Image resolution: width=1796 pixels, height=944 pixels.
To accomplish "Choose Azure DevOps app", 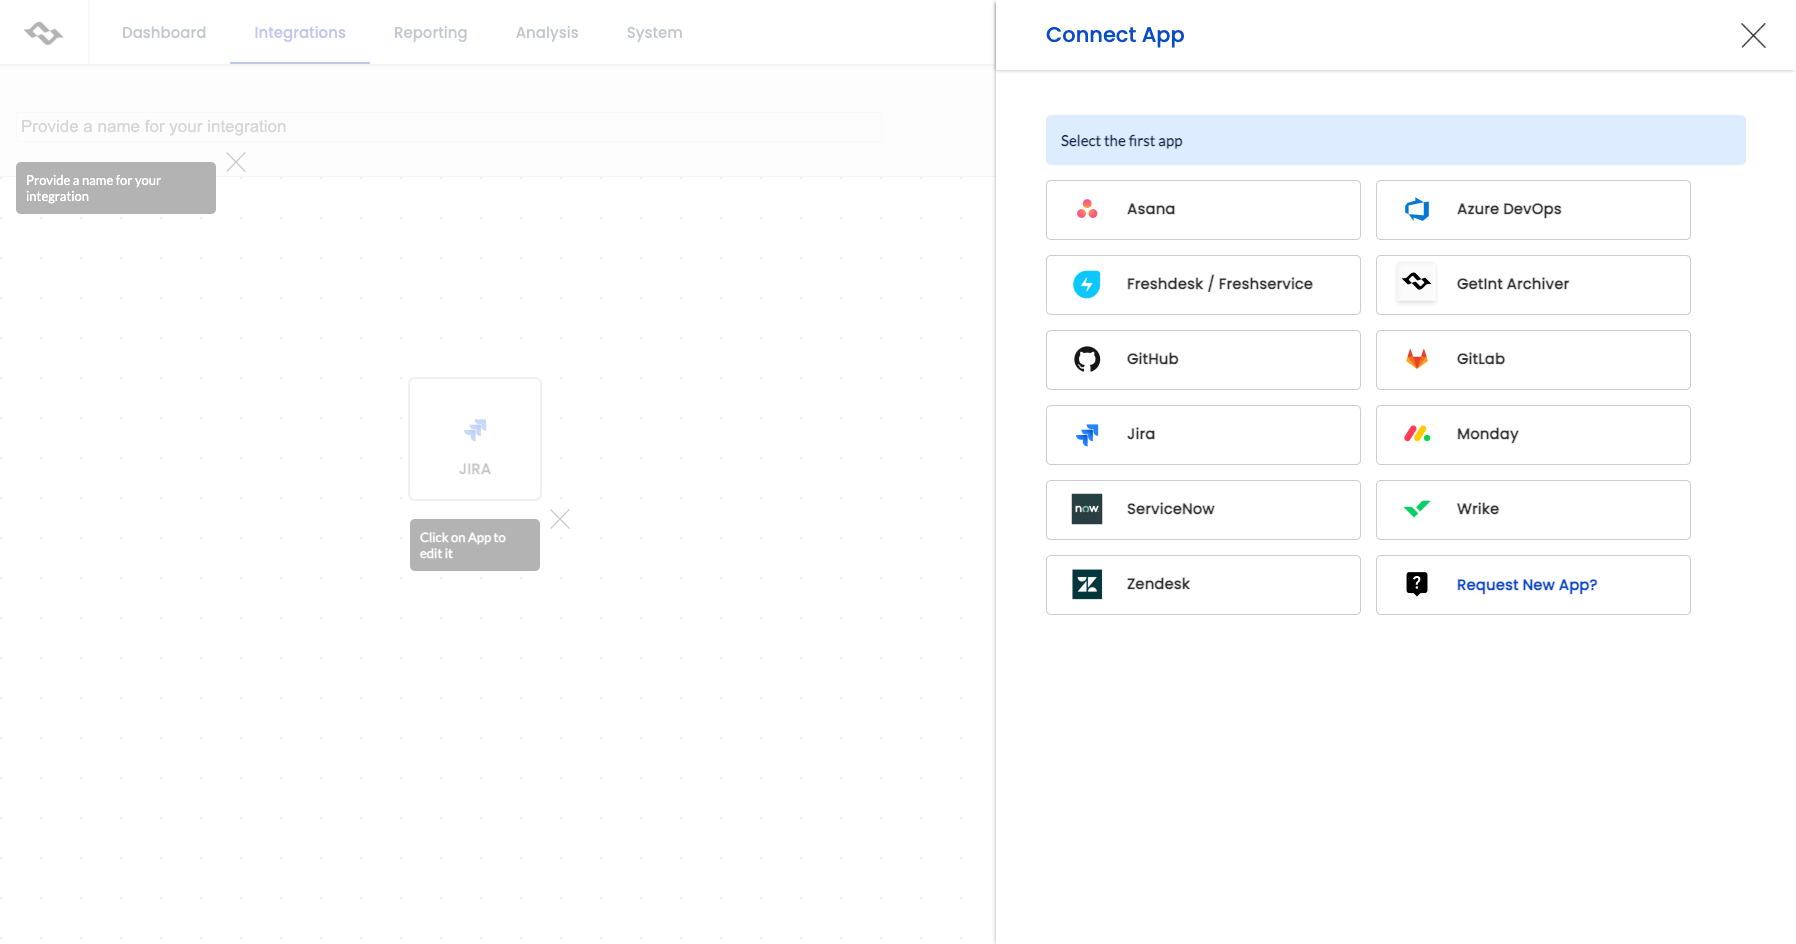I will pos(1533,210).
